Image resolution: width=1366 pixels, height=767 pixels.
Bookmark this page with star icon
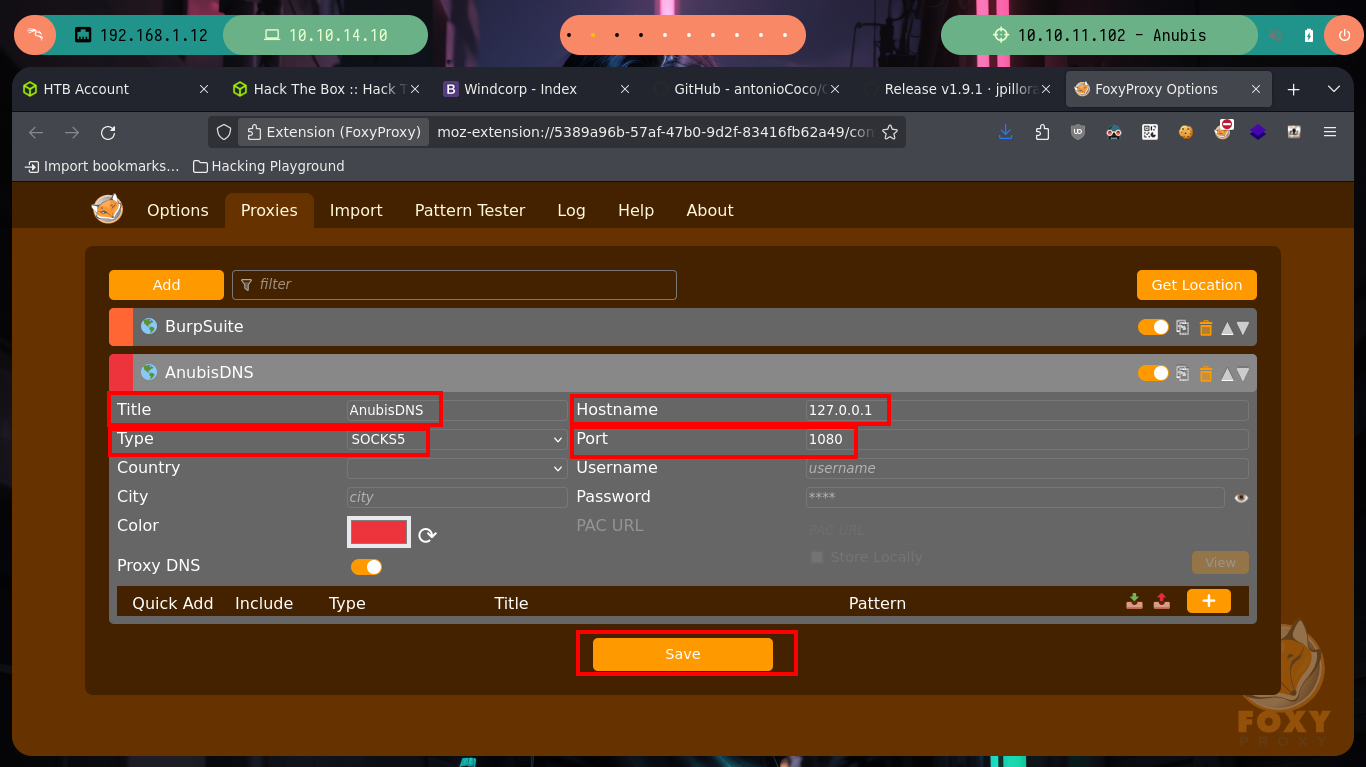[890, 132]
